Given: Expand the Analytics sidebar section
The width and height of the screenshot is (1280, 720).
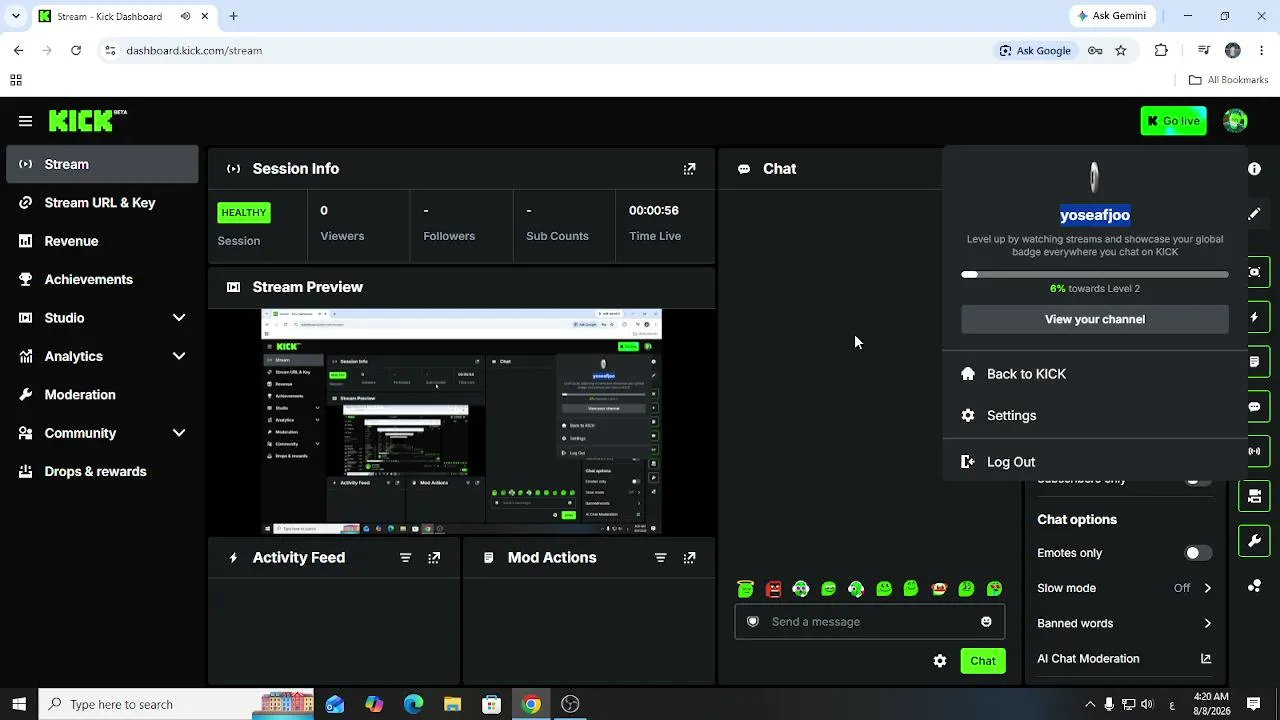Looking at the screenshot, I should pos(179,356).
